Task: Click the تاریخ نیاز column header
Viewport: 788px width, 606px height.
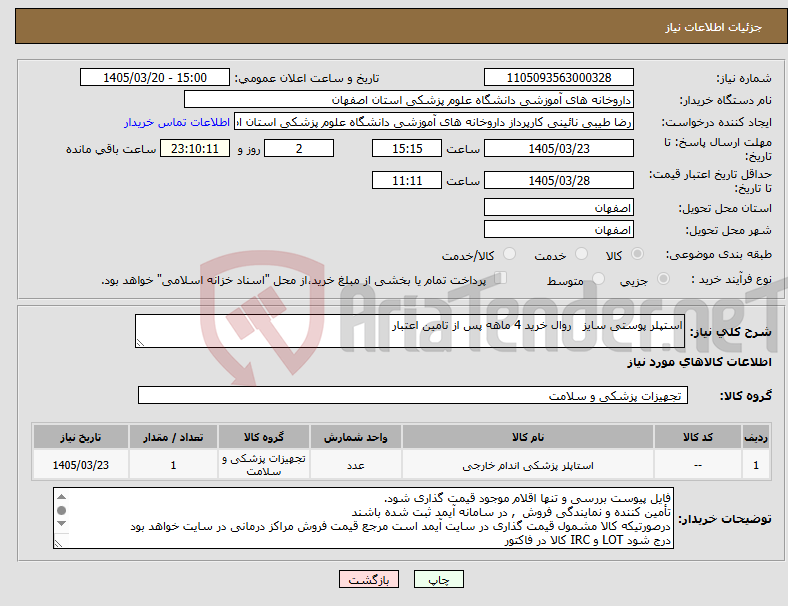Action: click(x=80, y=437)
